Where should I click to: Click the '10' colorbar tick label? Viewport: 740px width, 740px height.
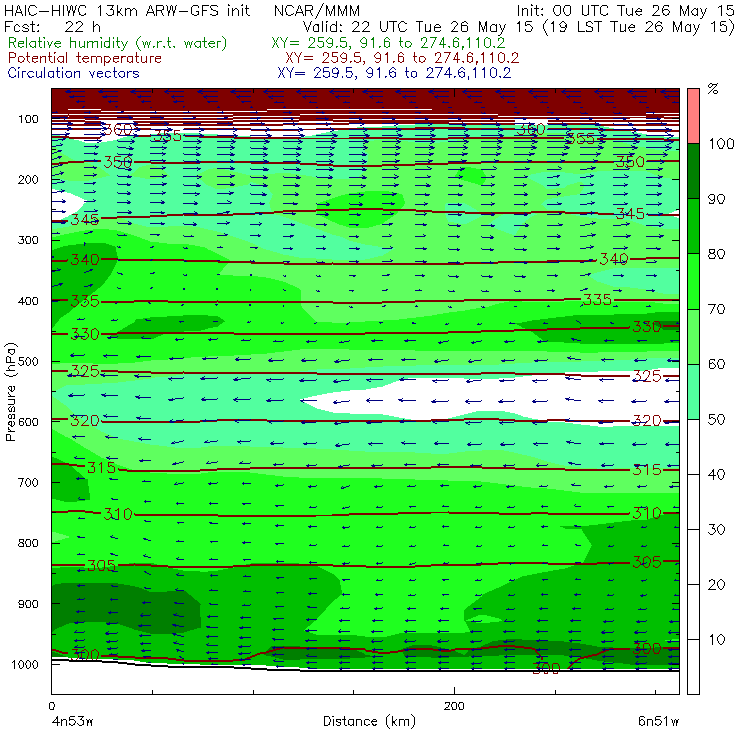pos(716,639)
